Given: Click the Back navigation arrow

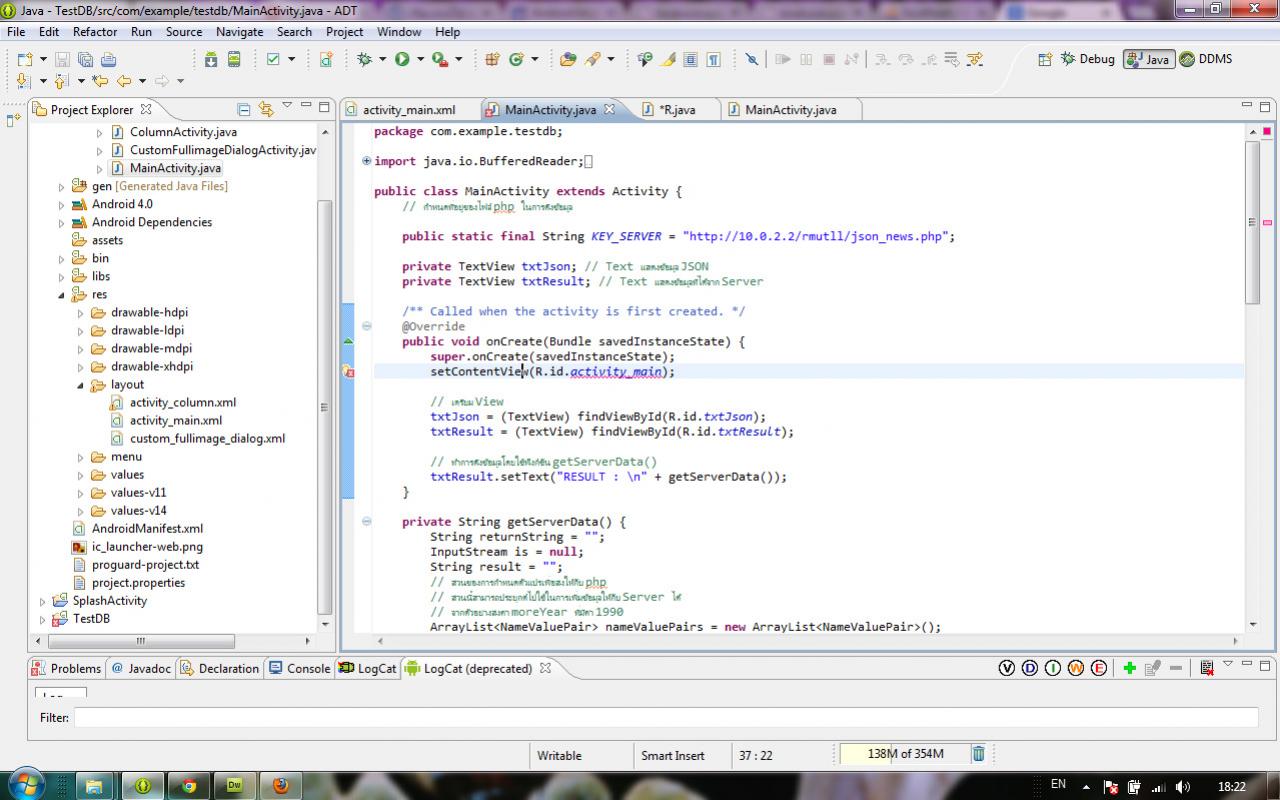Looking at the screenshot, I should pos(124,81).
